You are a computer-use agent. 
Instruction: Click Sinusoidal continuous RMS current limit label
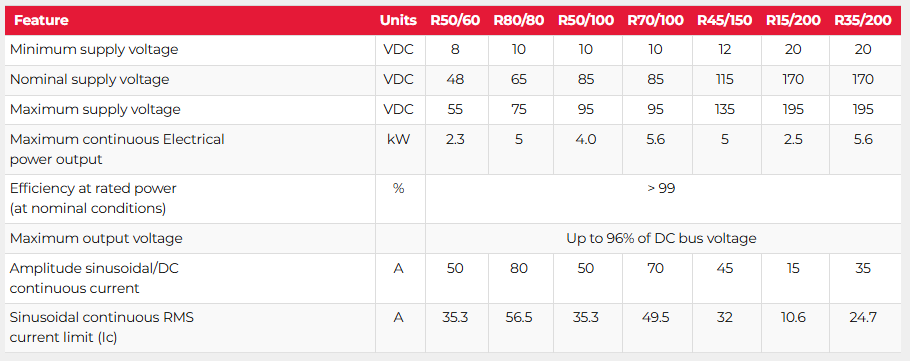pyautogui.click(x=102, y=327)
